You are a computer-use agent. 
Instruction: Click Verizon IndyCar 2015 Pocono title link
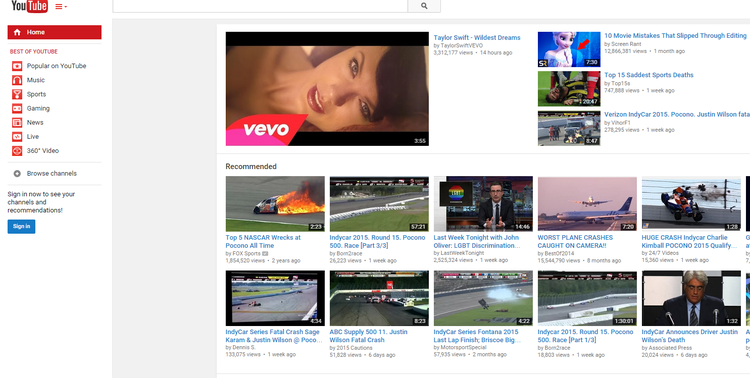pos(677,114)
